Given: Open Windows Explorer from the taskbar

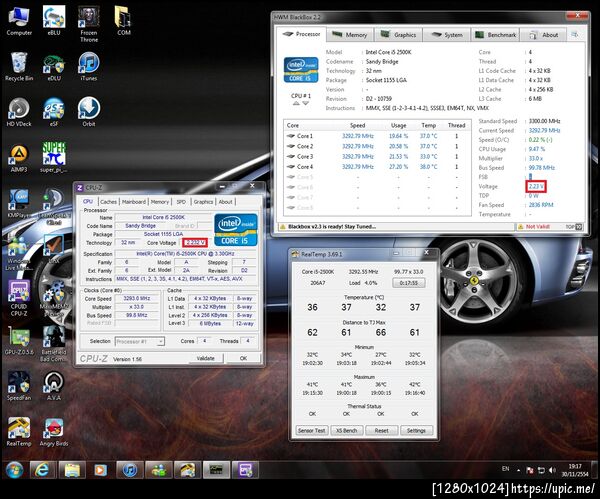Looking at the screenshot, I should click(x=72, y=470).
